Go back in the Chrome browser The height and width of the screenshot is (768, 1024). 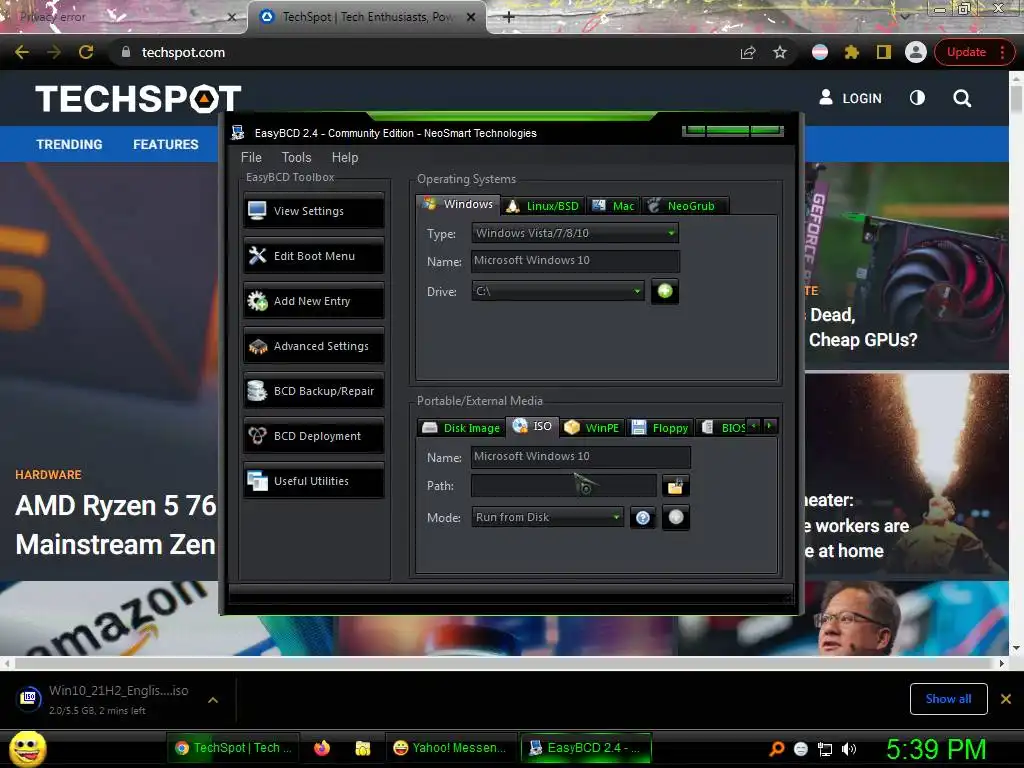click(22, 52)
